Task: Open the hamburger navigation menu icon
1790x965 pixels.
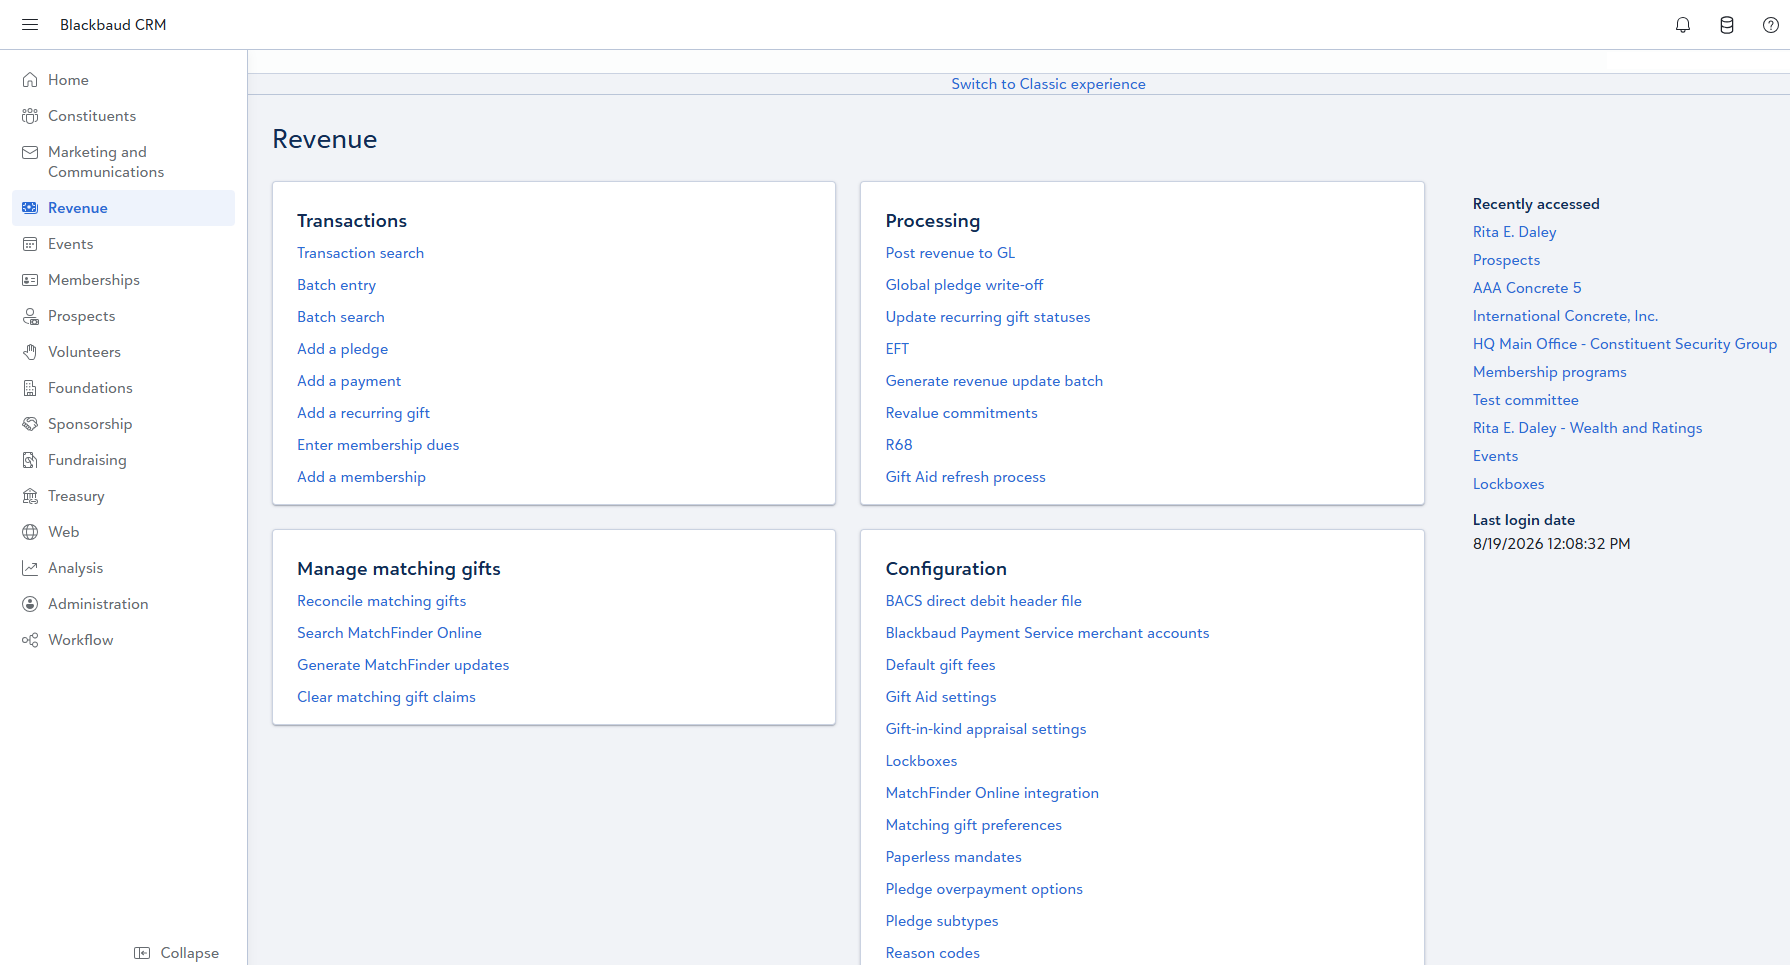Action: [x=30, y=25]
